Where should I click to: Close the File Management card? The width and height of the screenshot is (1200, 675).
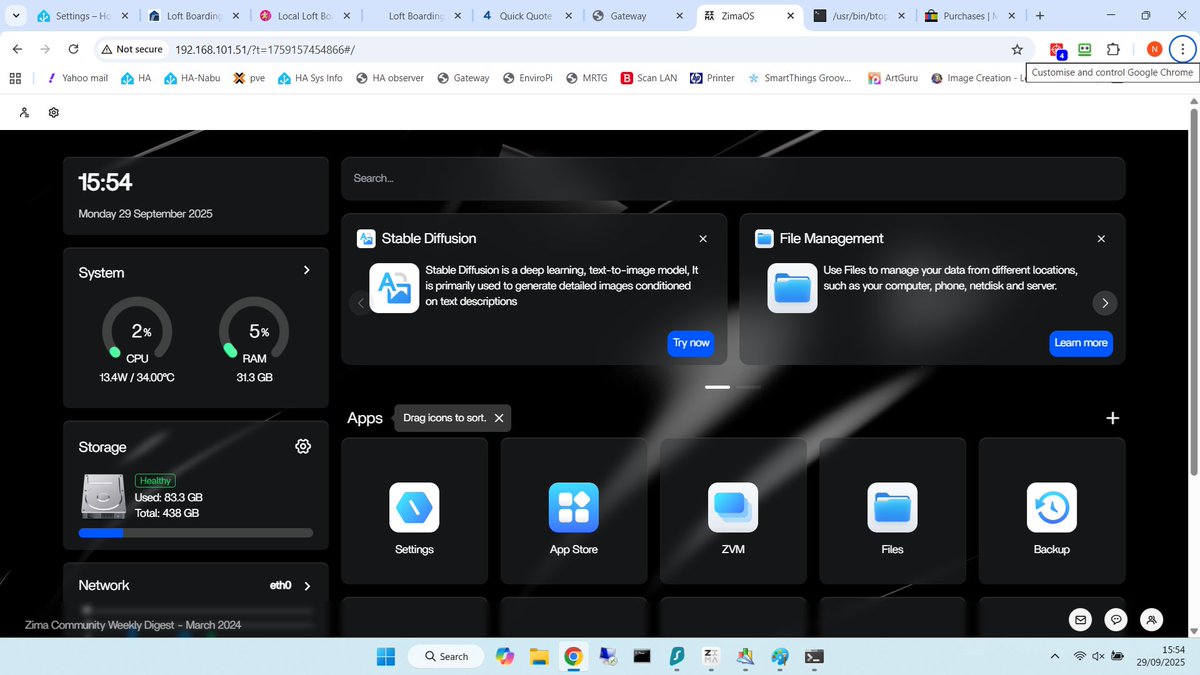(1101, 239)
